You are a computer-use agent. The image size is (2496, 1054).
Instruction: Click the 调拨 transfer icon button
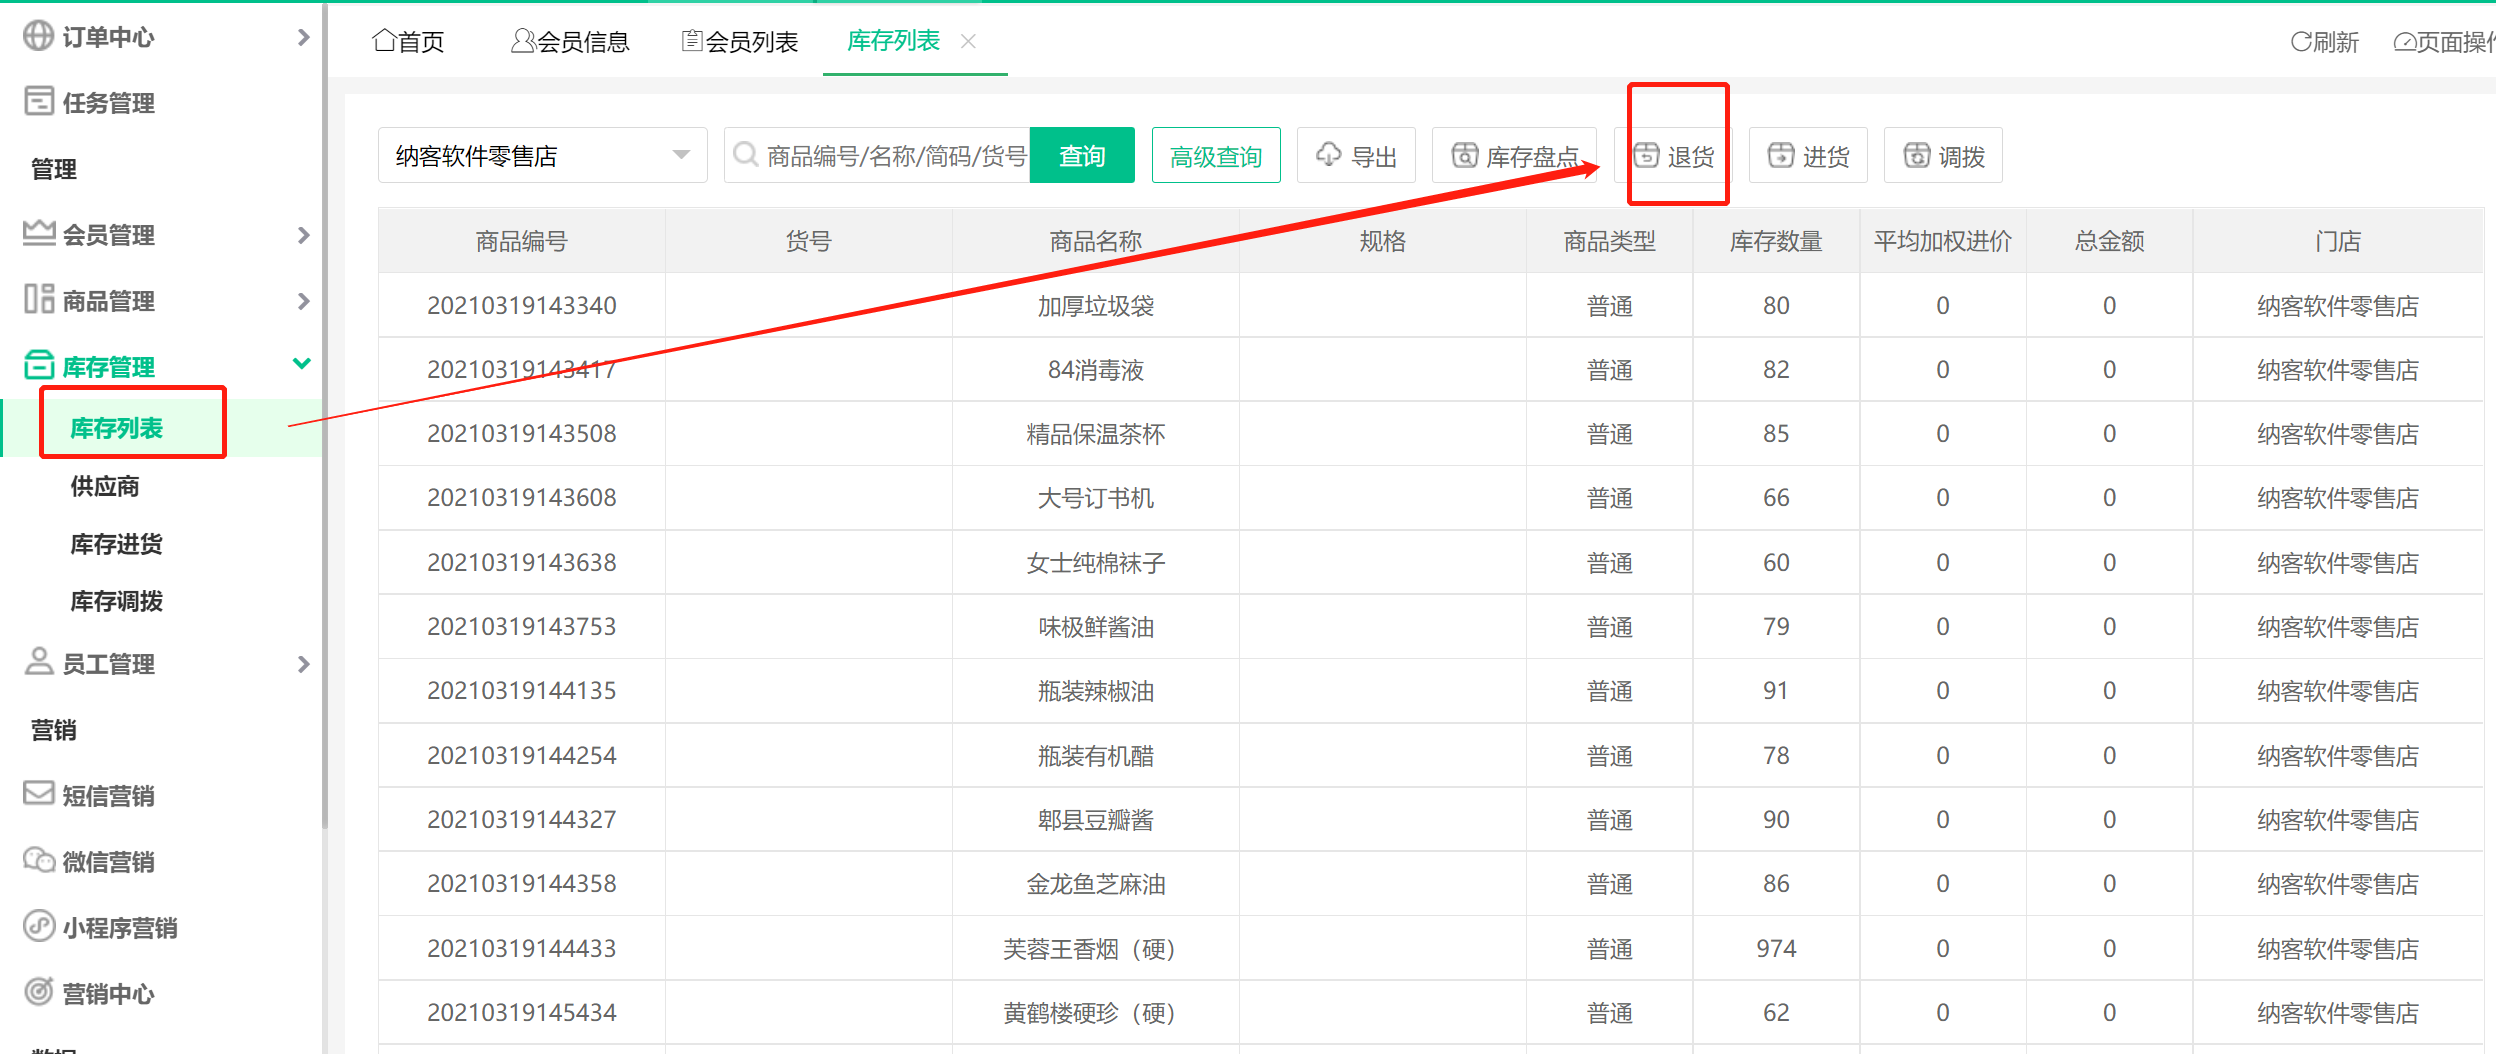[1916, 155]
